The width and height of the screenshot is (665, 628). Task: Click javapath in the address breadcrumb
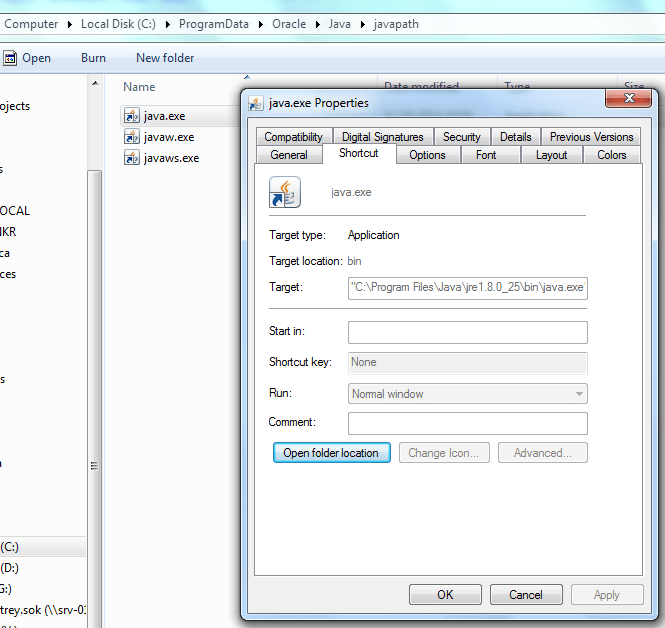[x=396, y=24]
